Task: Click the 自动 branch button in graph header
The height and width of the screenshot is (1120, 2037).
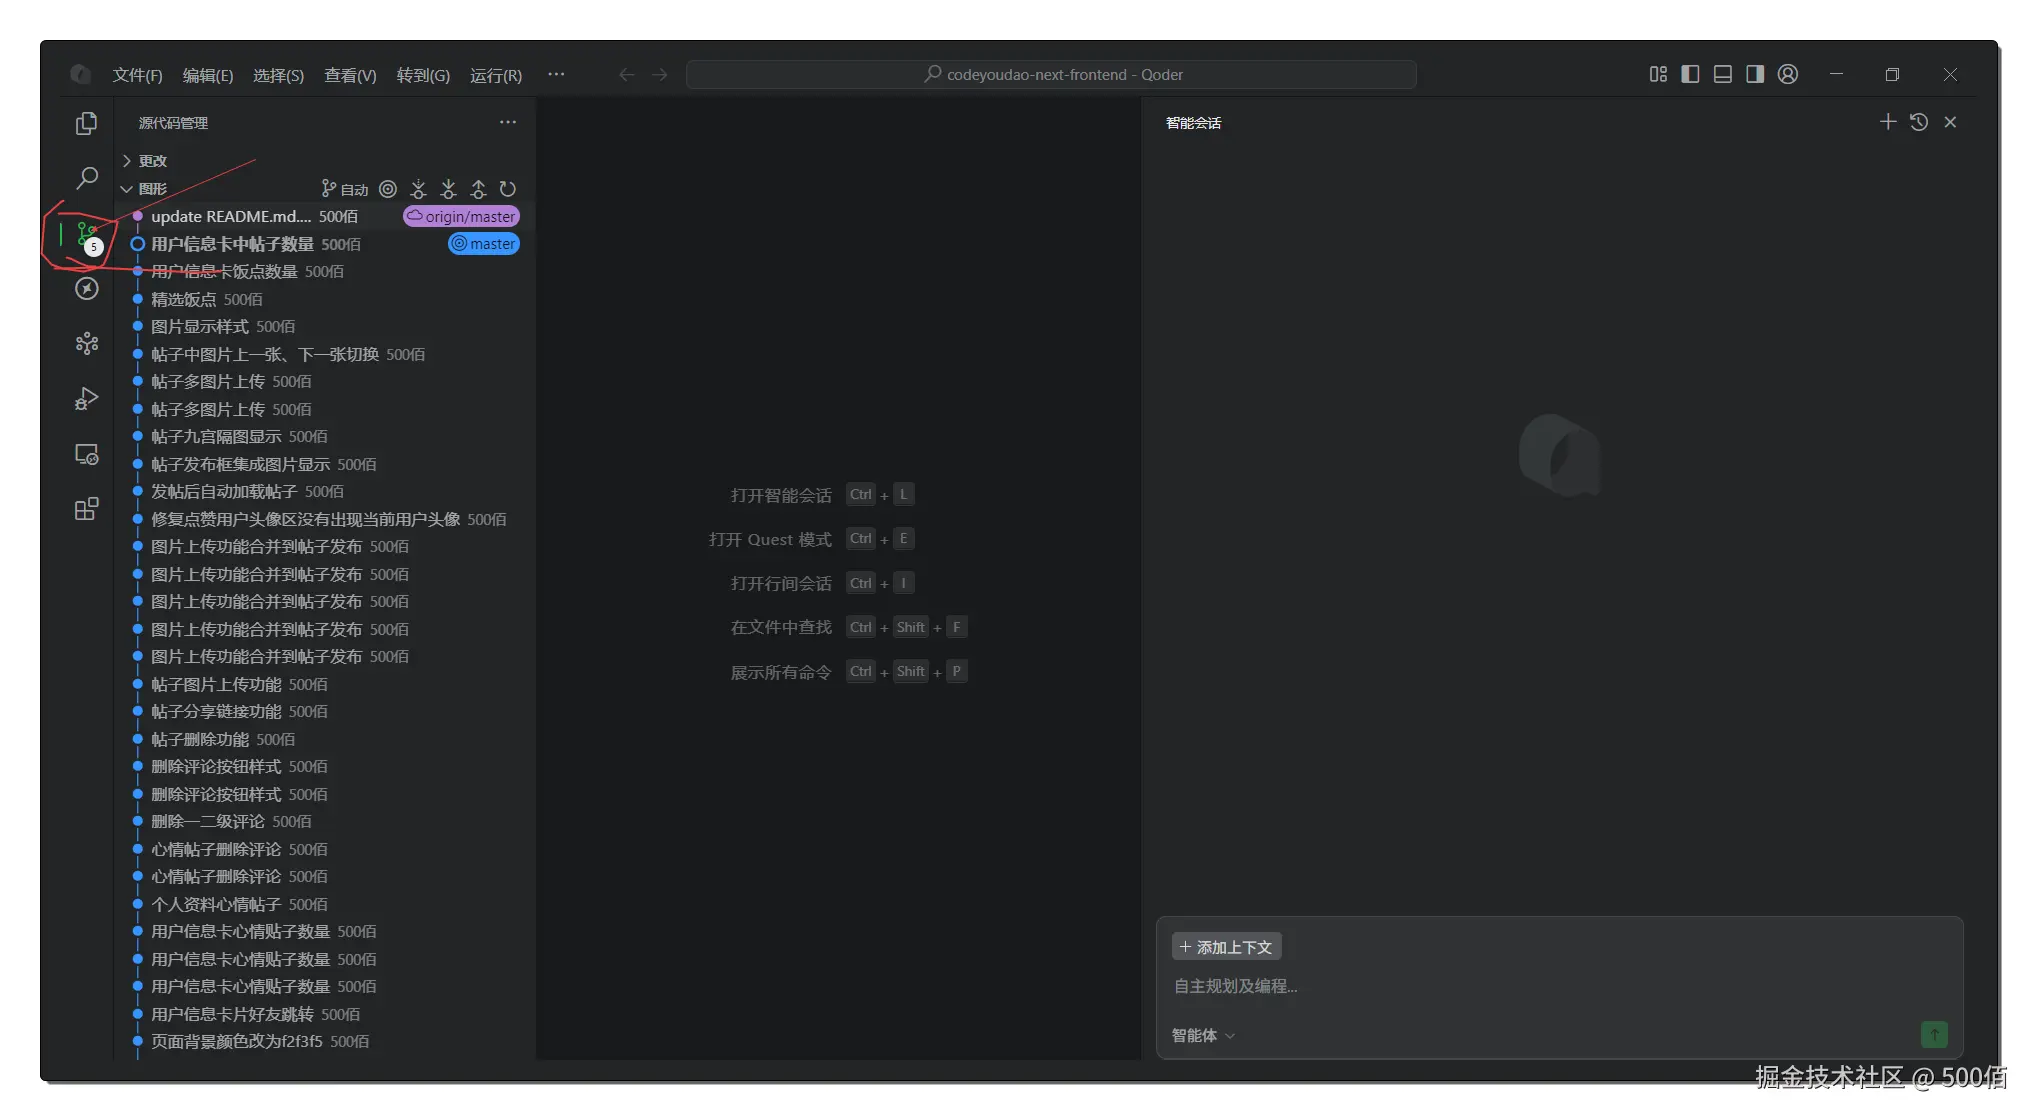Action: pyautogui.click(x=345, y=189)
